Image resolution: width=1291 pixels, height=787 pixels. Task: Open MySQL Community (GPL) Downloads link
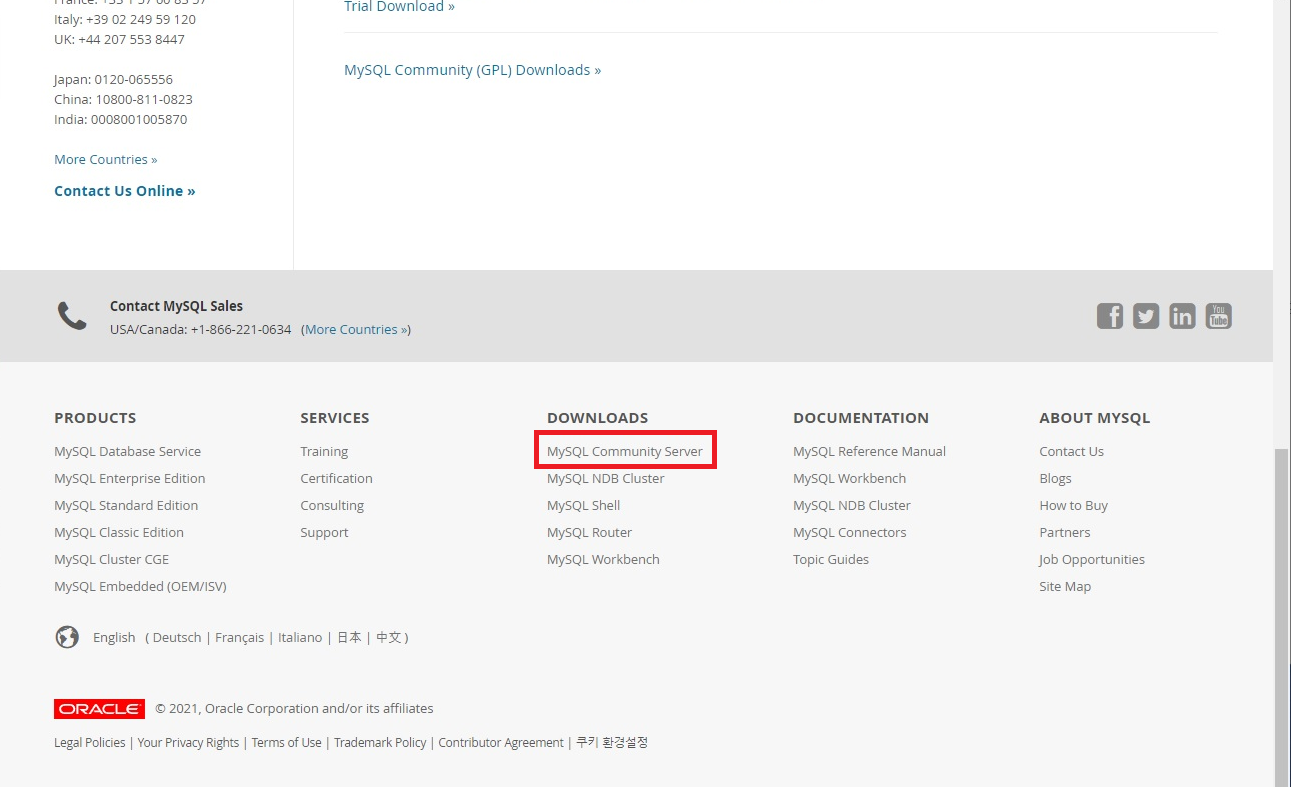pos(472,70)
